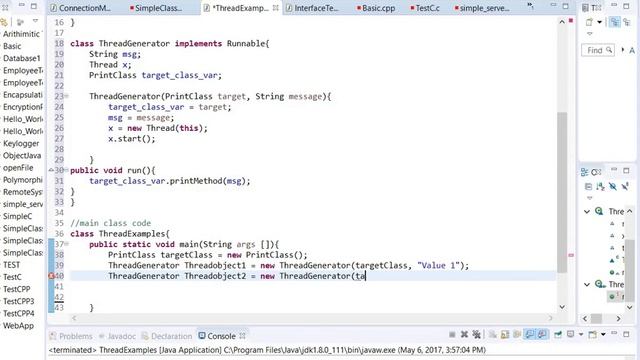
Task: Click the Open Console icon
Action: pyautogui.click(x=593, y=335)
